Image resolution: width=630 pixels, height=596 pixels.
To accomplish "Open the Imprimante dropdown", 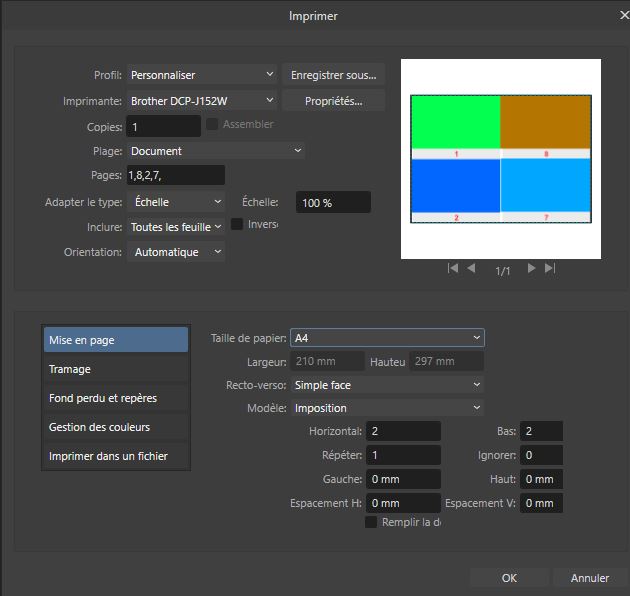I will coord(202,101).
